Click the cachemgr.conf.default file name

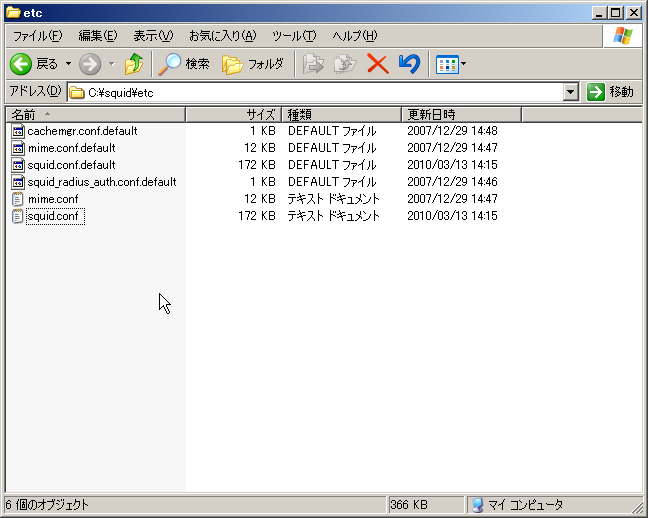(x=82, y=131)
